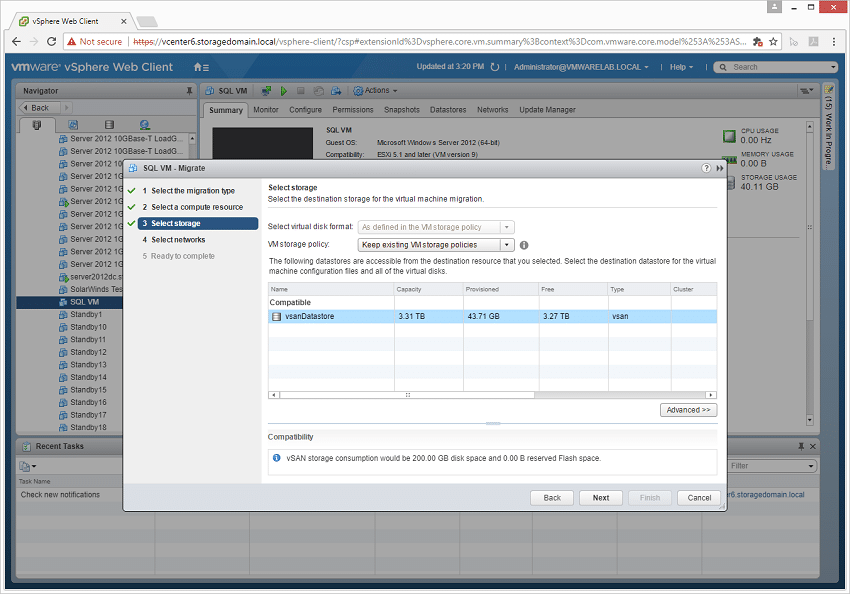Pin the Recent Tasks panel
850x594 pixels.
(x=801, y=447)
